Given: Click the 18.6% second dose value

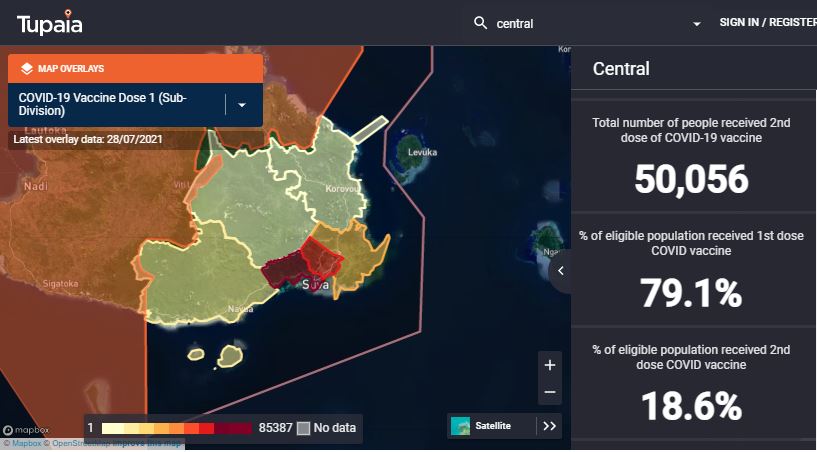Looking at the screenshot, I should 691,407.
